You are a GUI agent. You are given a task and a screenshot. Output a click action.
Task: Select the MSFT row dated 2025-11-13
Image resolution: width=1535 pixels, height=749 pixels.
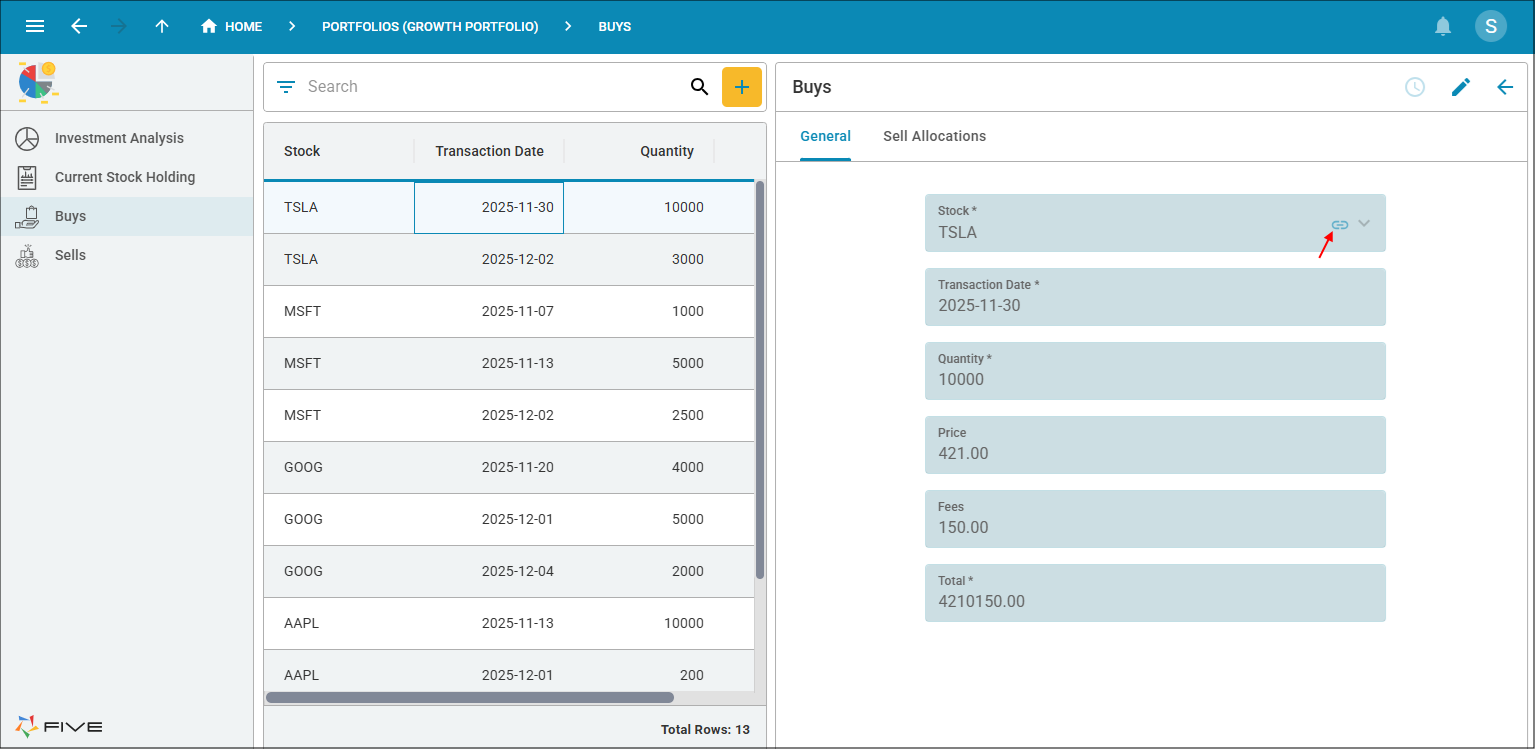coord(509,364)
